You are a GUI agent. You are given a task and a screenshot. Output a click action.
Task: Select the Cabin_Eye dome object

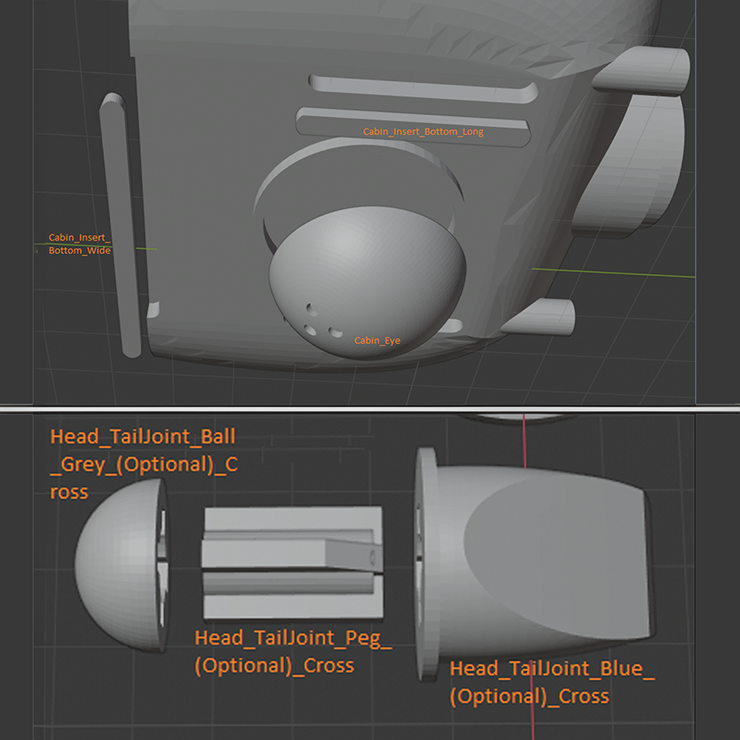367,282
